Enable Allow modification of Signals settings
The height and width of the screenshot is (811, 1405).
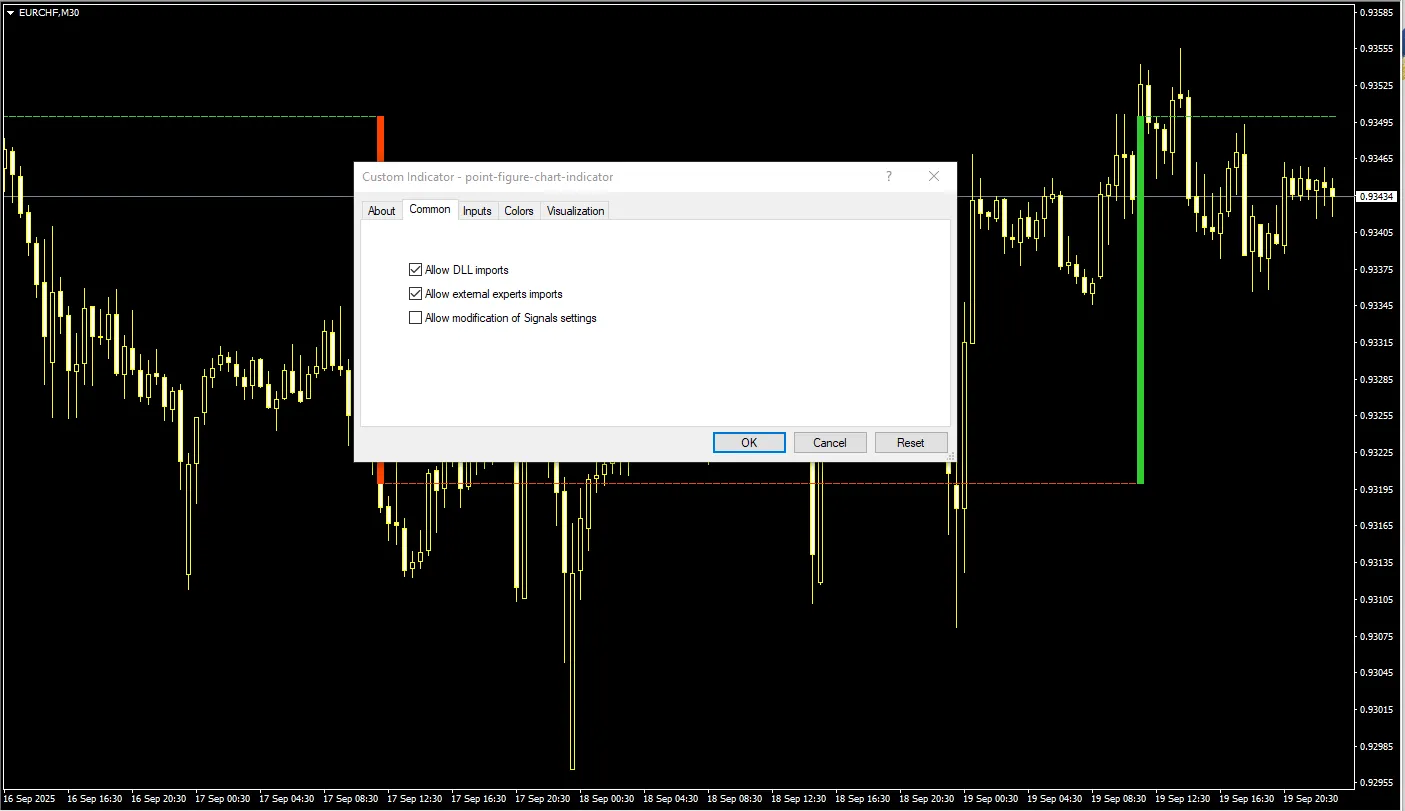415,318
